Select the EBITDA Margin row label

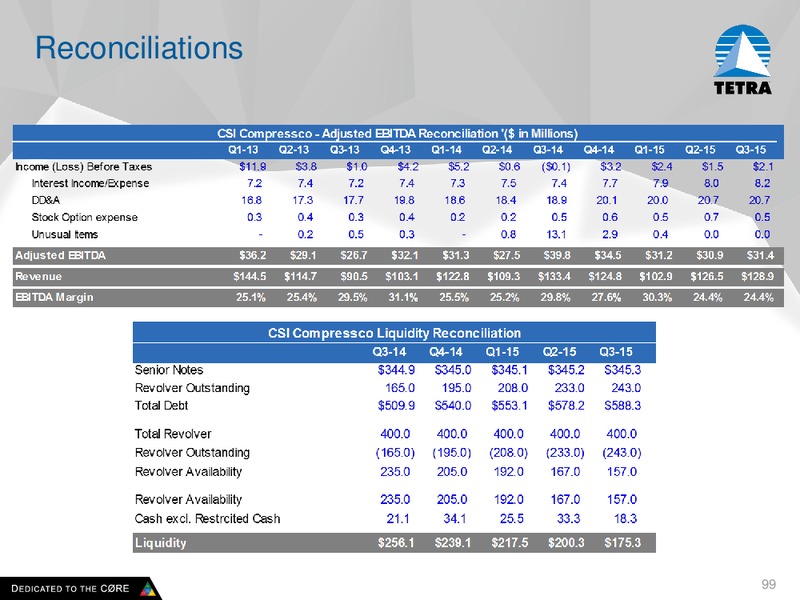[54, 297]
